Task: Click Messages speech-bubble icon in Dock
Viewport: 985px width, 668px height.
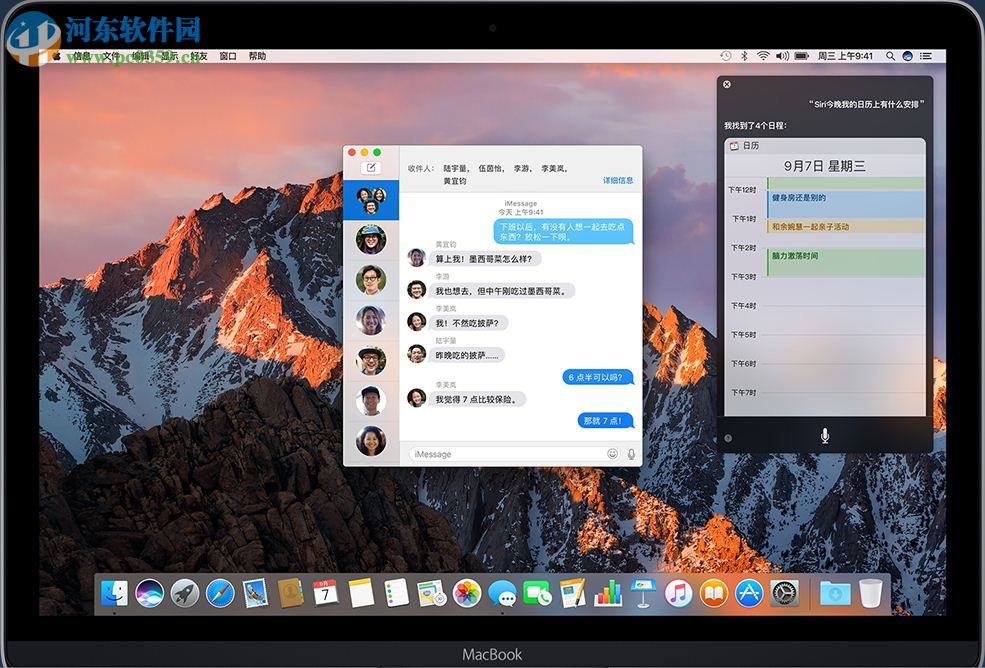Action: point(503,593)
